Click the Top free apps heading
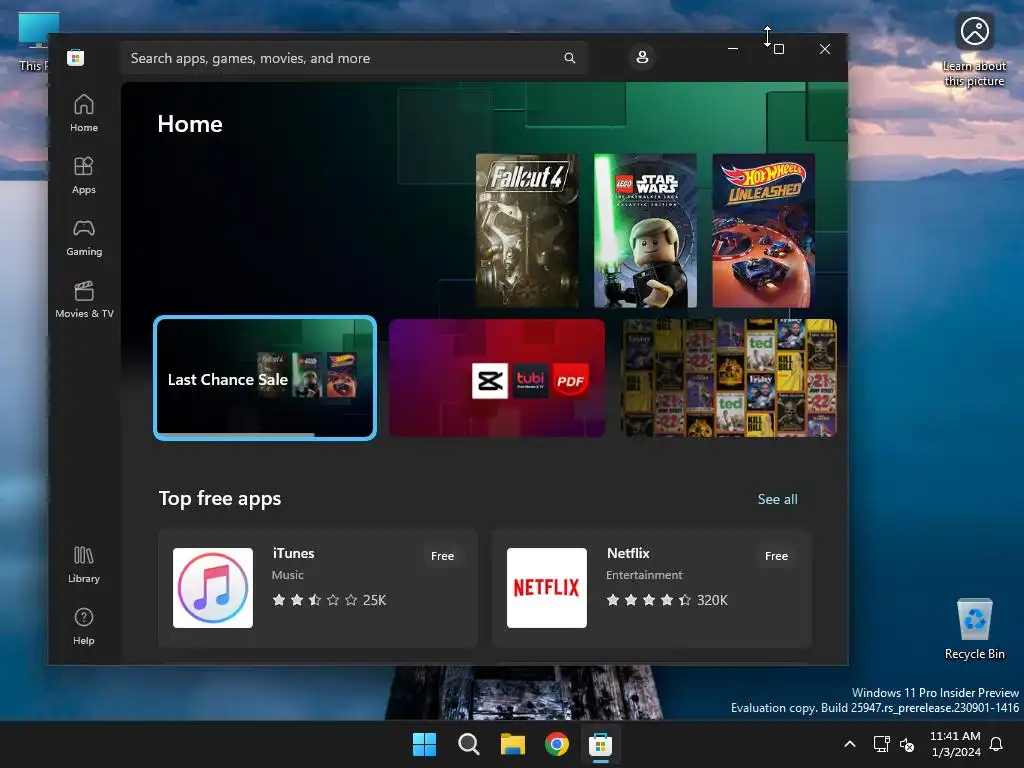Image resolution: width=1024 pixels, height=768 pixels. [x=220, y=498]
